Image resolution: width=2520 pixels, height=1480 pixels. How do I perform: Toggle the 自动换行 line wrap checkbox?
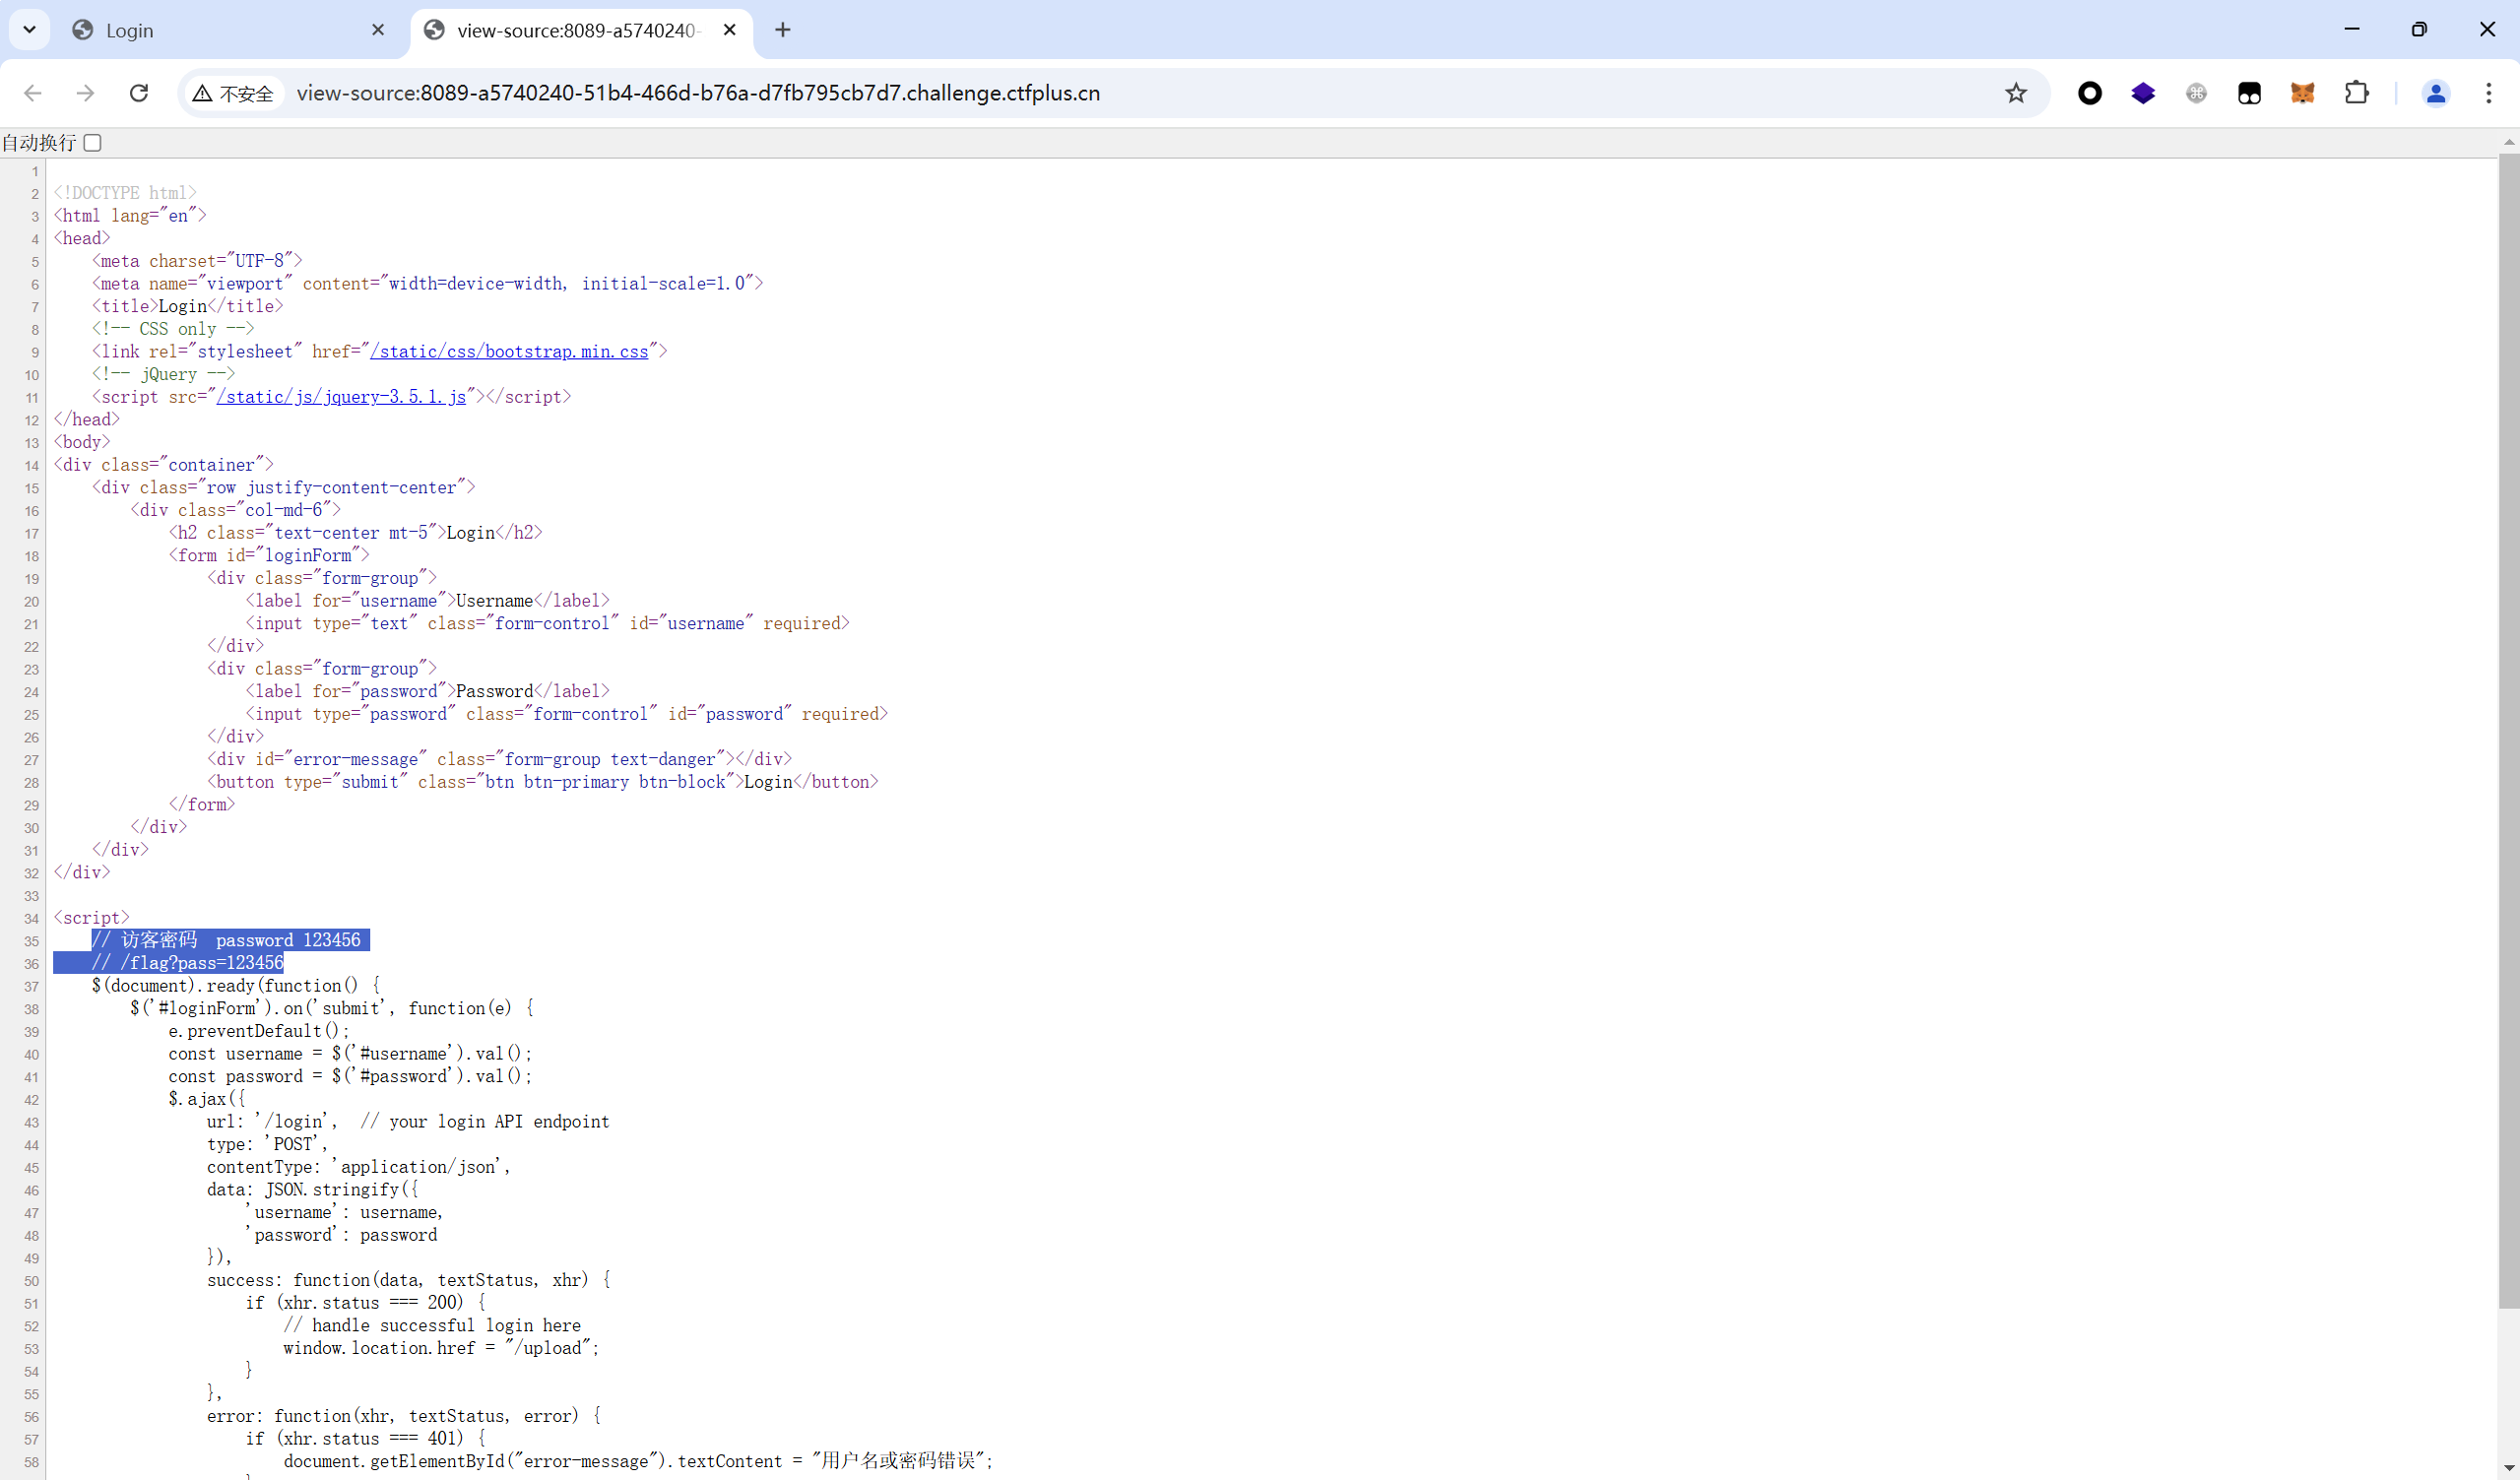[x=92, y=143]
